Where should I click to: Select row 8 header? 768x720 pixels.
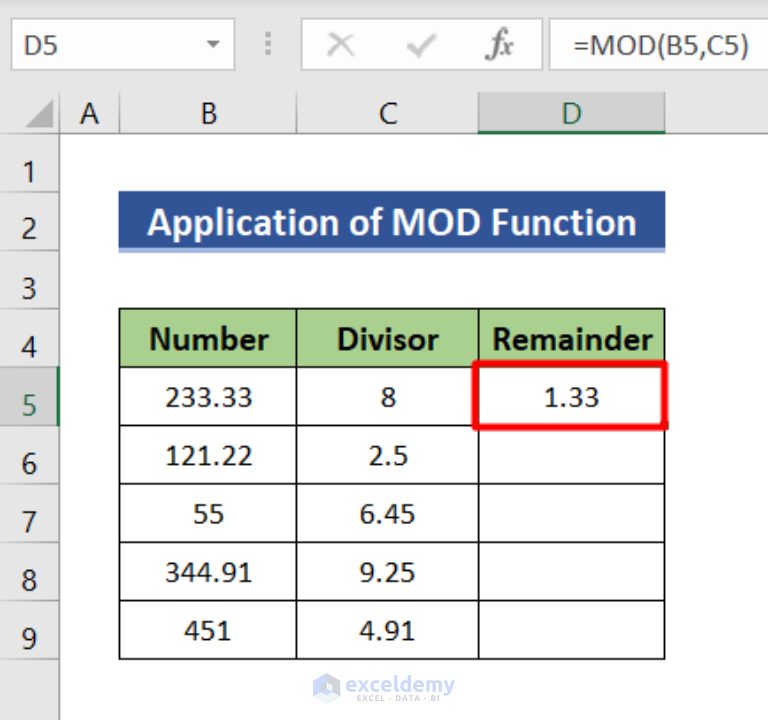click(x=29, y=572)
